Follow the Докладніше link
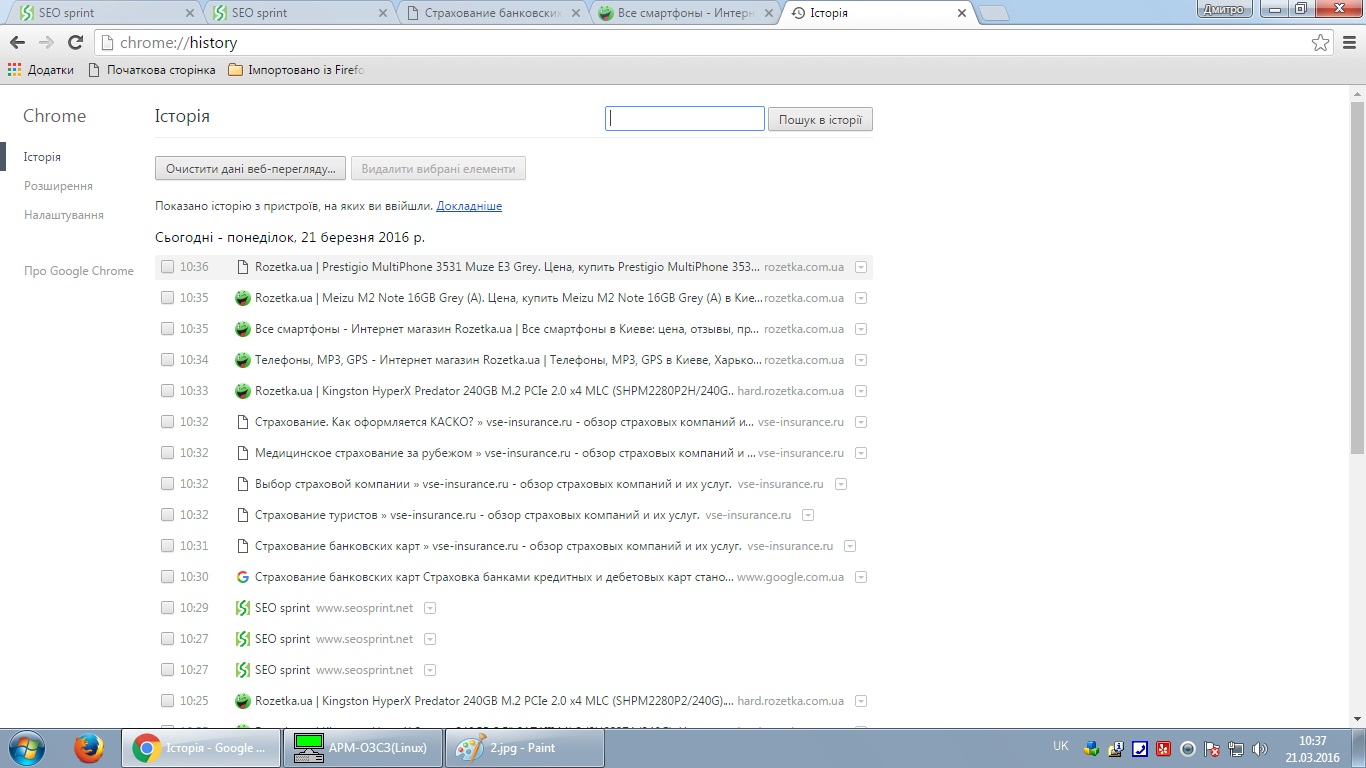The height and width of the screenshot is (768, 1366). pyautogui.click(x=469, y=206)
